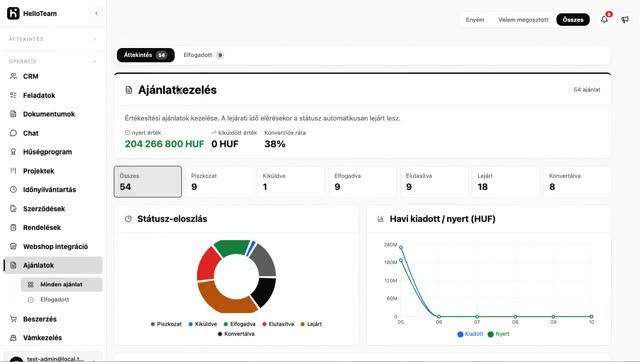Click the document icon next to Ajánlatkezelés
The width and height of the screenshot is (640, 362).
coord(129,90)
